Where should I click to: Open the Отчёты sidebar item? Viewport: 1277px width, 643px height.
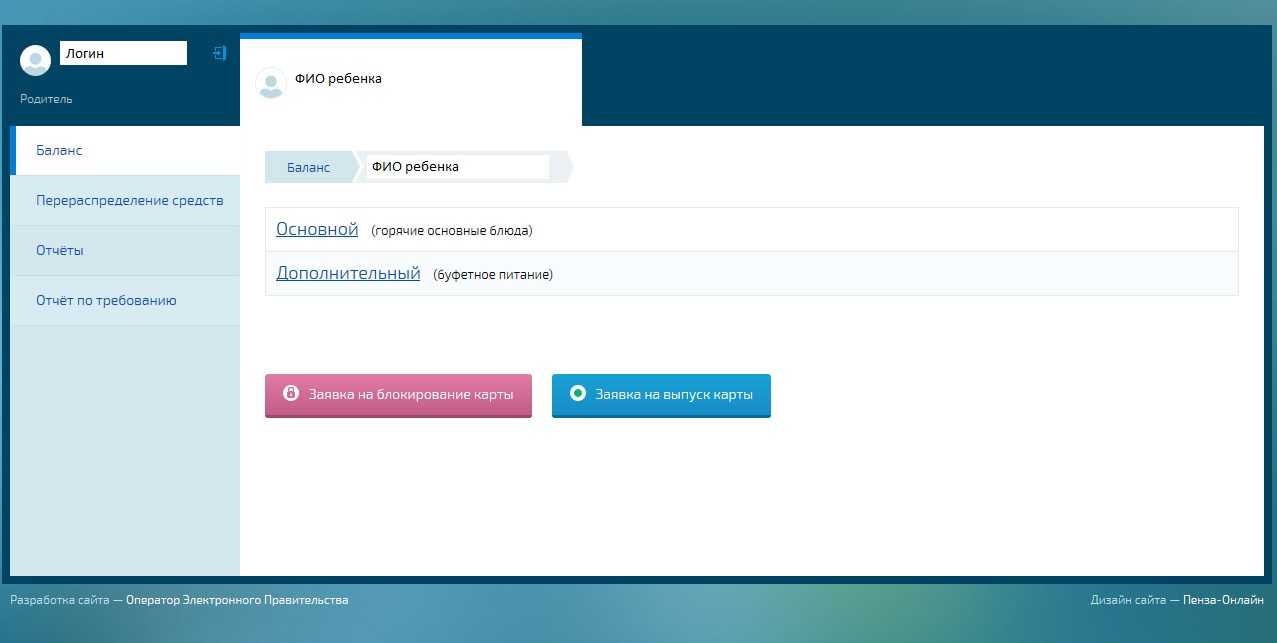pyautogui.click(x=59, y=250)
